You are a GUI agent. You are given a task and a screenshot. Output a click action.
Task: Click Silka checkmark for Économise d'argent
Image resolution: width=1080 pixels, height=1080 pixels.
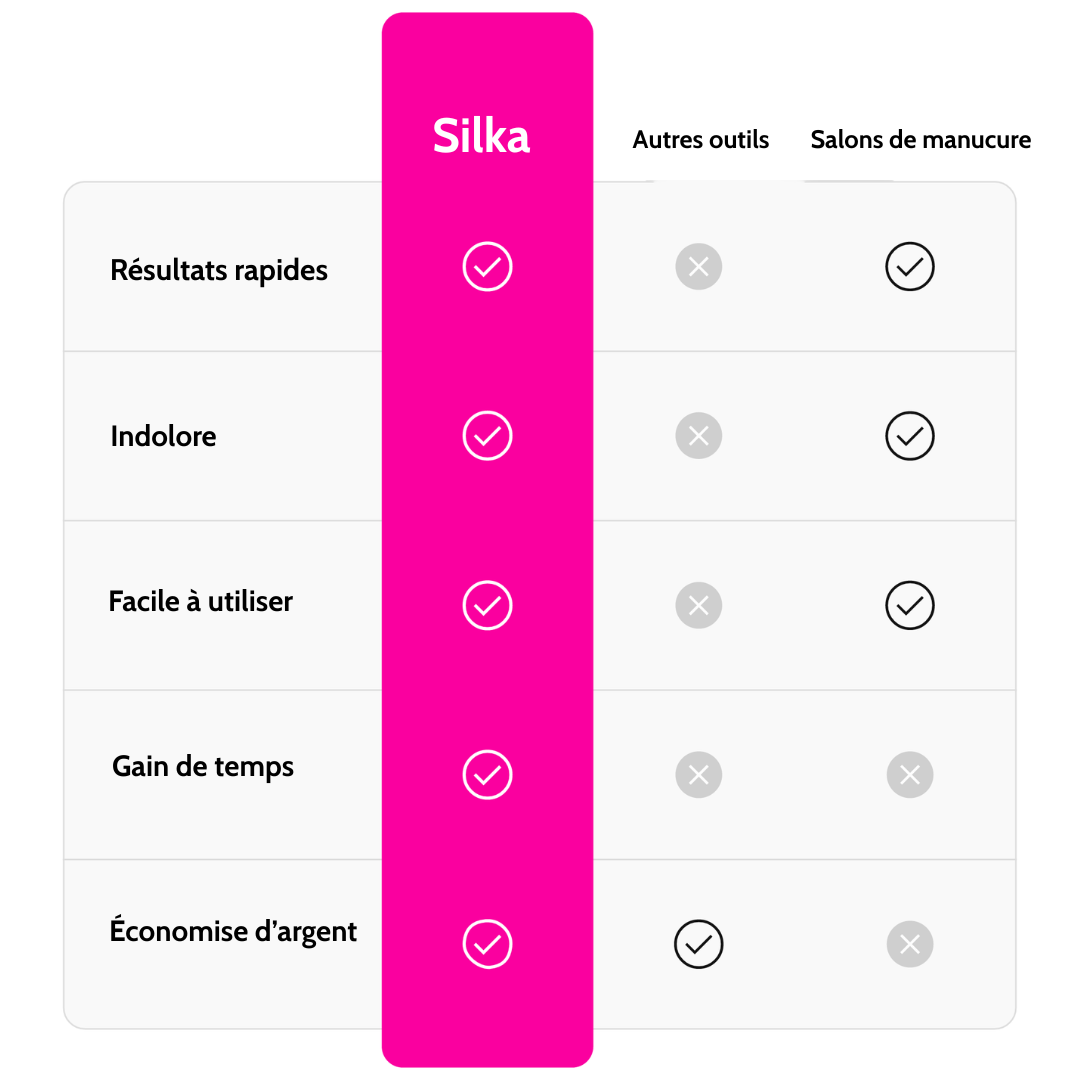(x=487, y=944)
